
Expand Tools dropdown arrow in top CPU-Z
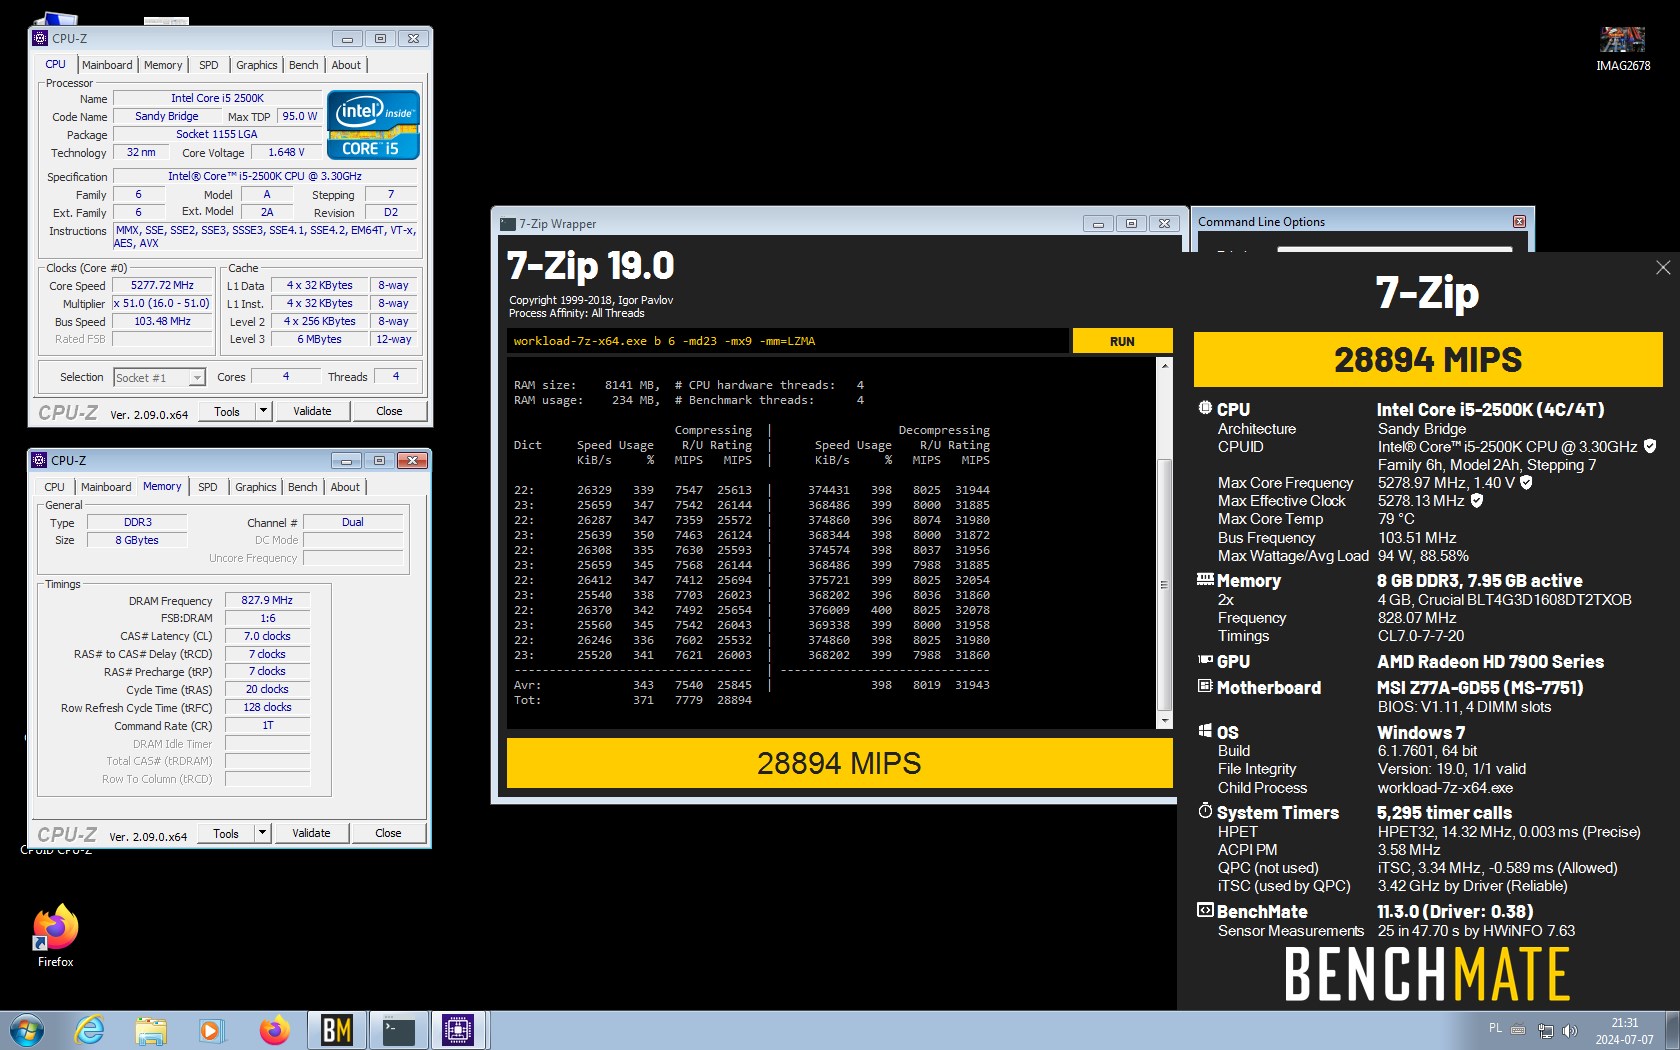point(263,411)
